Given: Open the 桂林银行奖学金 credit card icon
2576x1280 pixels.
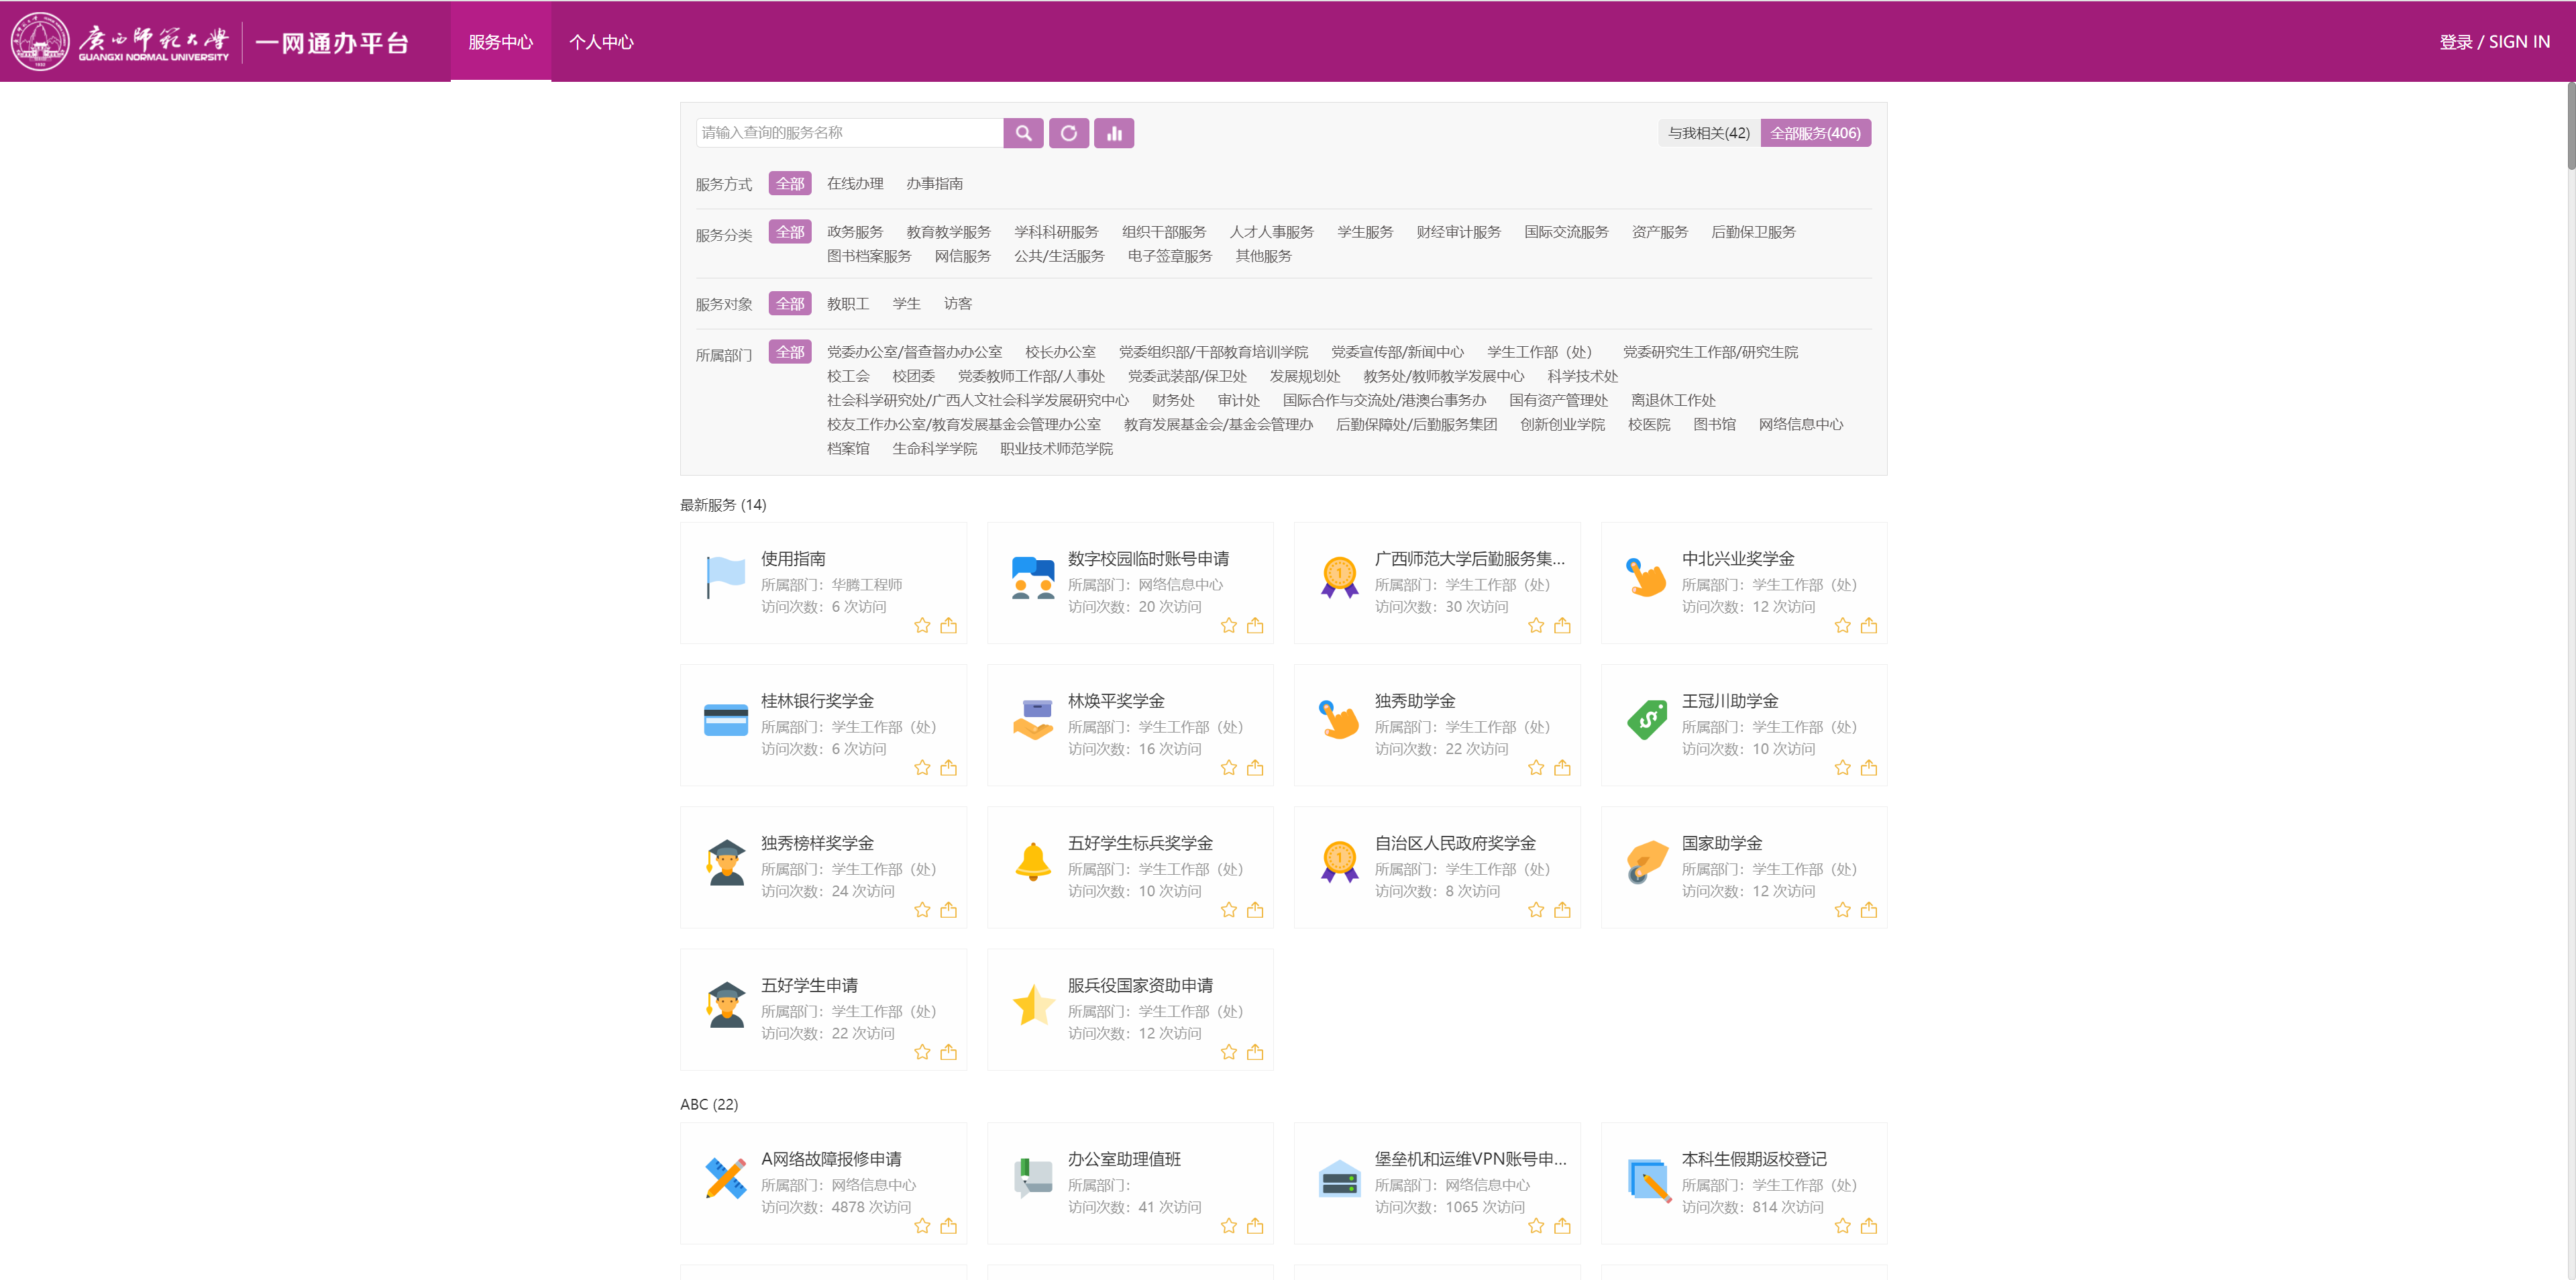Looking at the screenshot, I should tap(725, 720).
